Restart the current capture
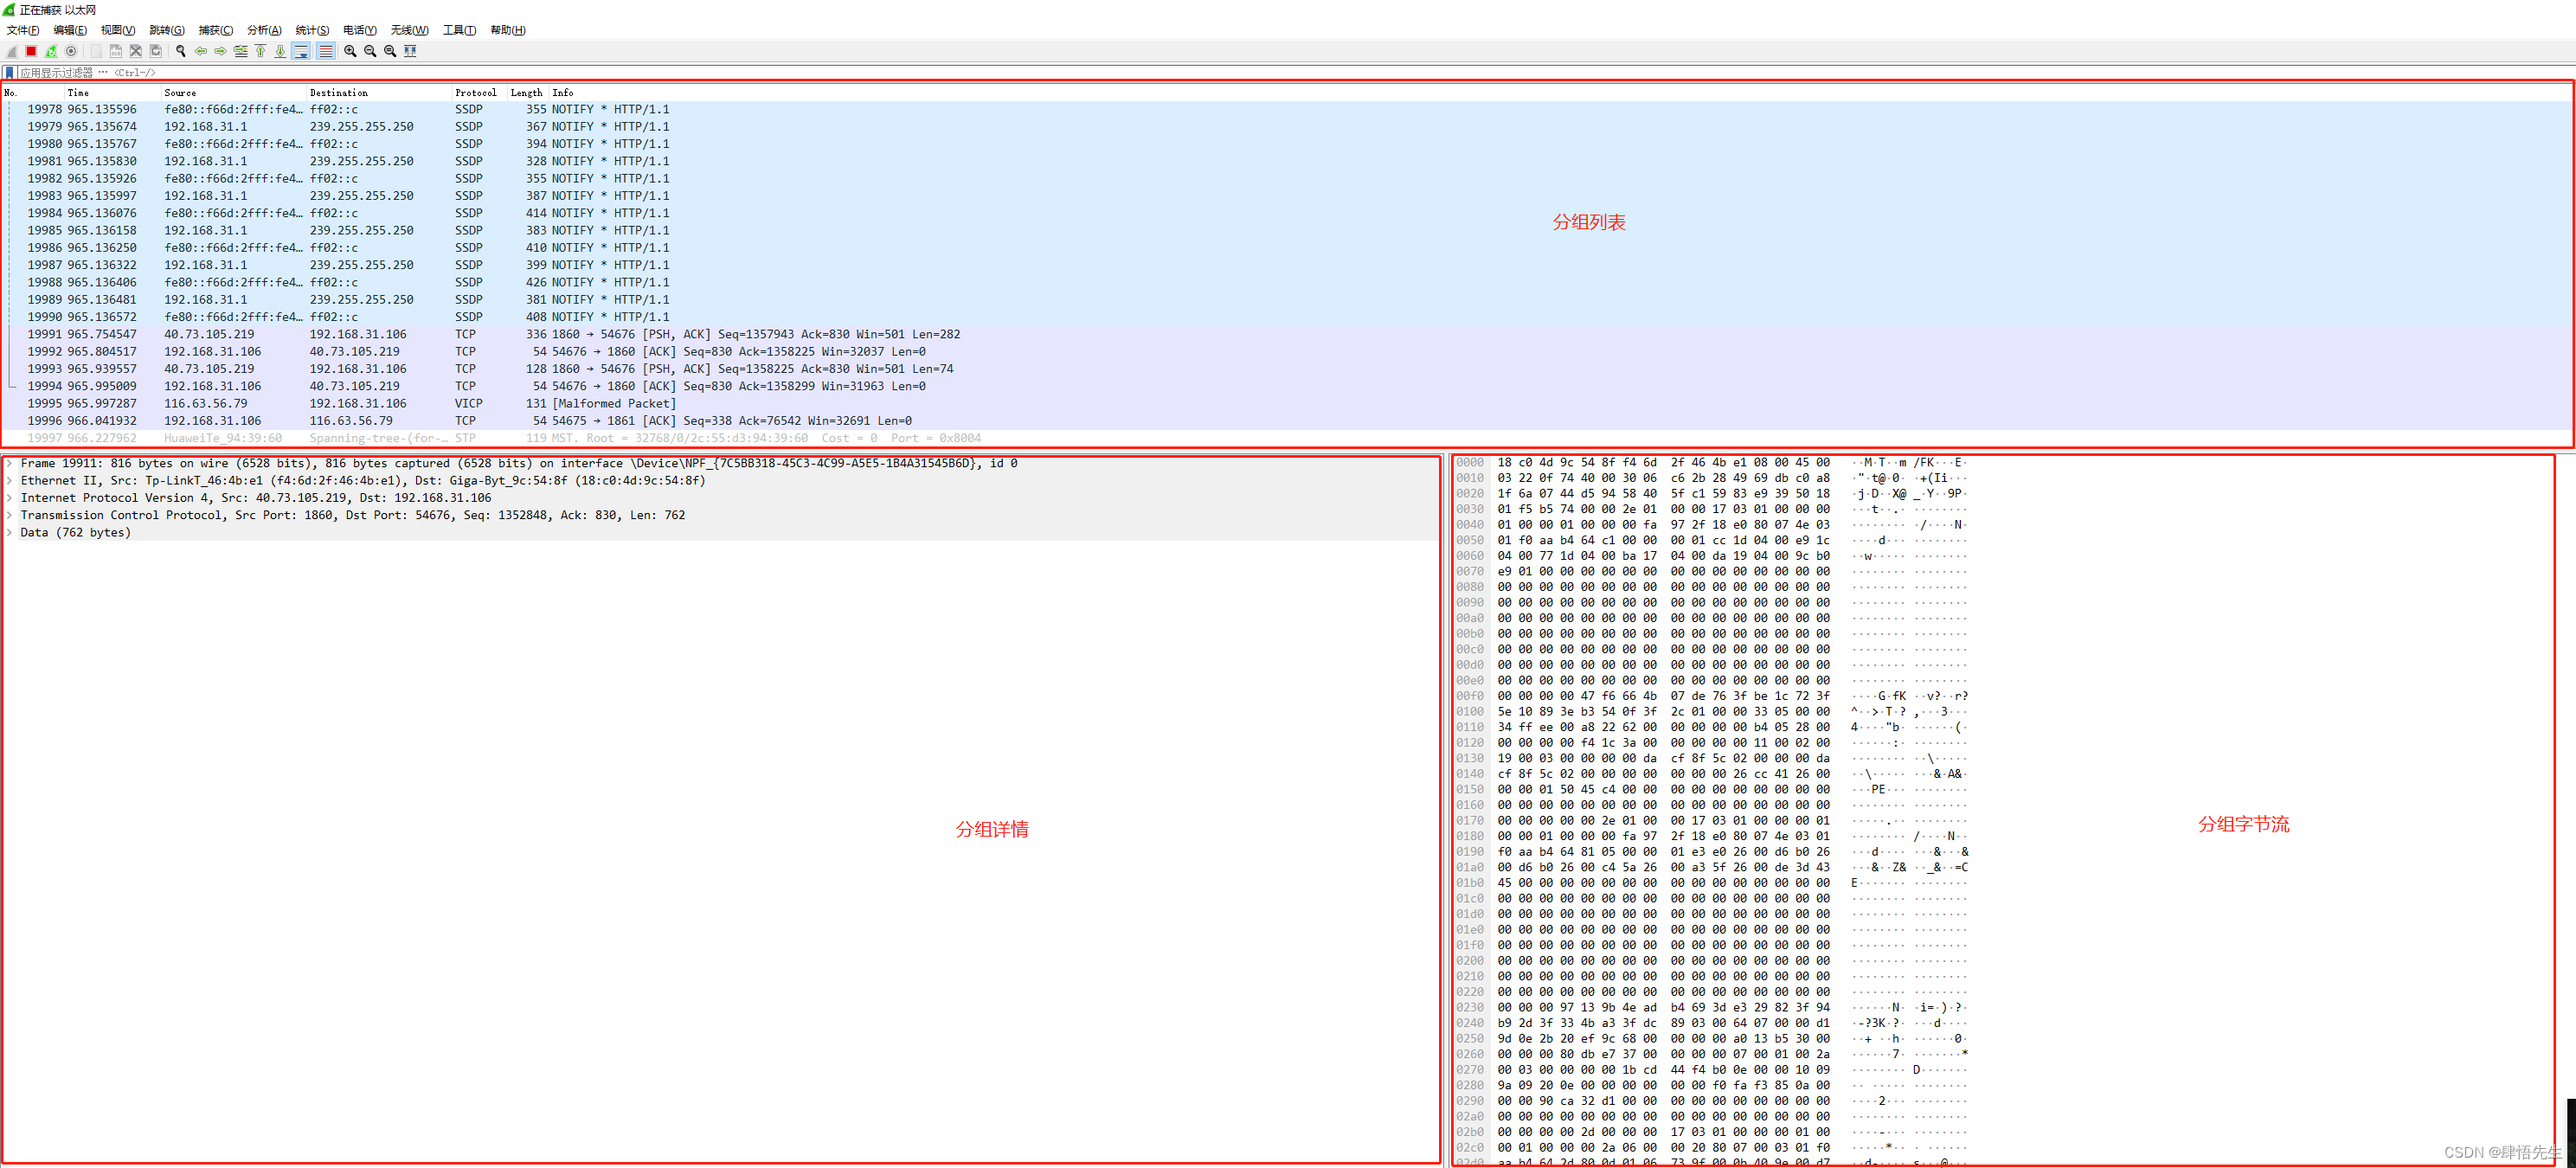This screenshot has height=1168, width=2576. click(x=51, y=51)
